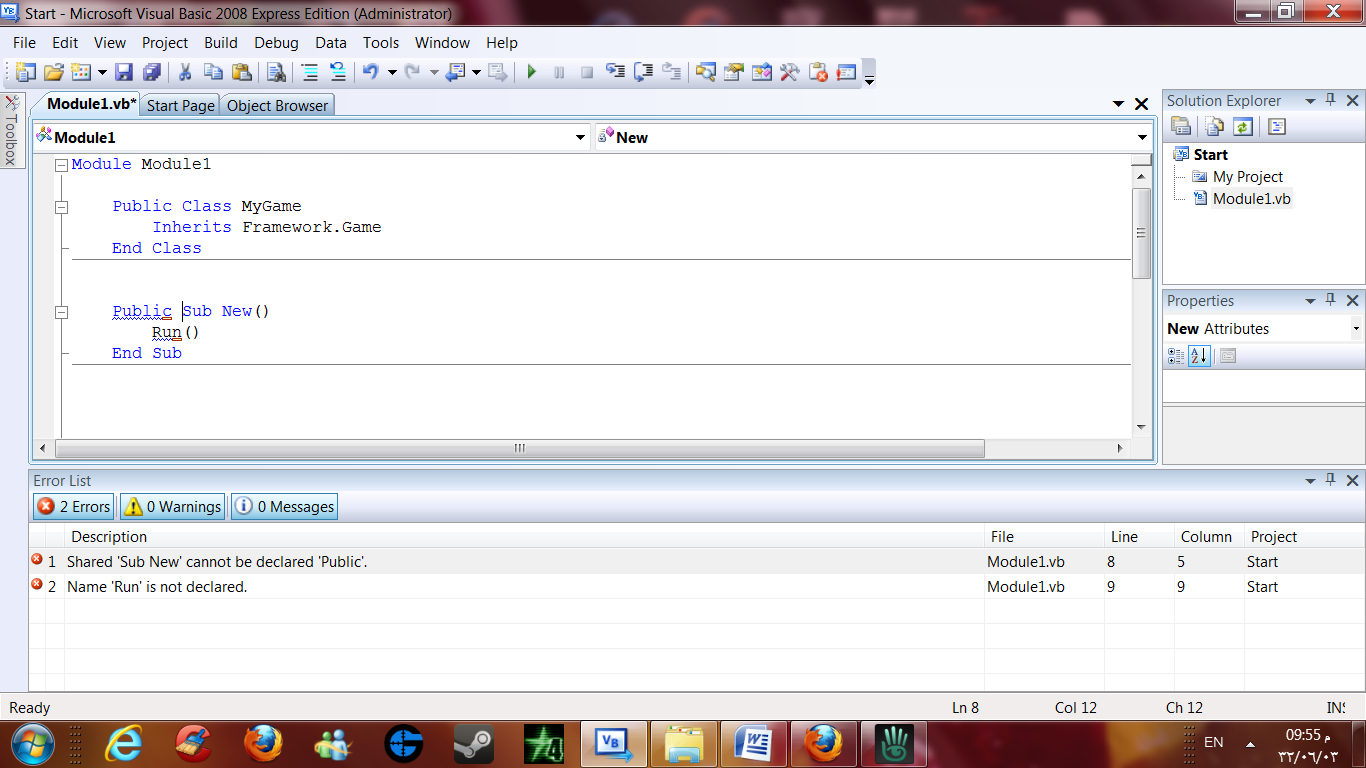Switch to the Object Browser tab
Viewport: 1366px width, 768px height.
point(277,105)
